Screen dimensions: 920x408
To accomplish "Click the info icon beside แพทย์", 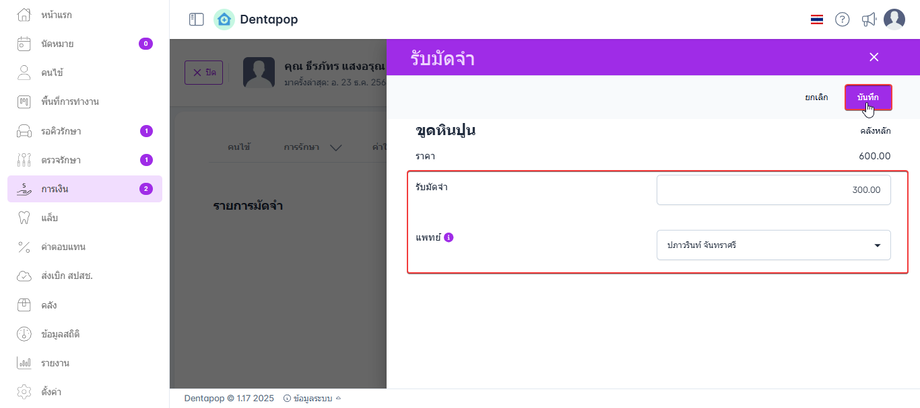I will (449, 238).
